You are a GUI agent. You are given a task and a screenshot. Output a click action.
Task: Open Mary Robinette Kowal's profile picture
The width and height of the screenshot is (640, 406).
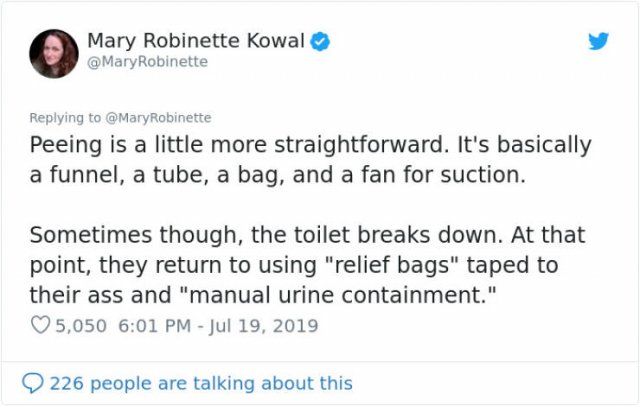pyautogui.click(x=54, y=53)
